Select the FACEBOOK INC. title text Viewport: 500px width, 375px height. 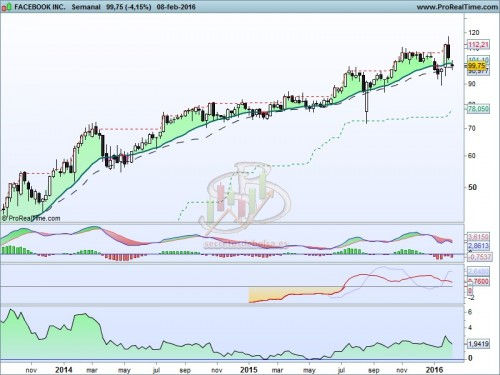[x=40, y=7]
